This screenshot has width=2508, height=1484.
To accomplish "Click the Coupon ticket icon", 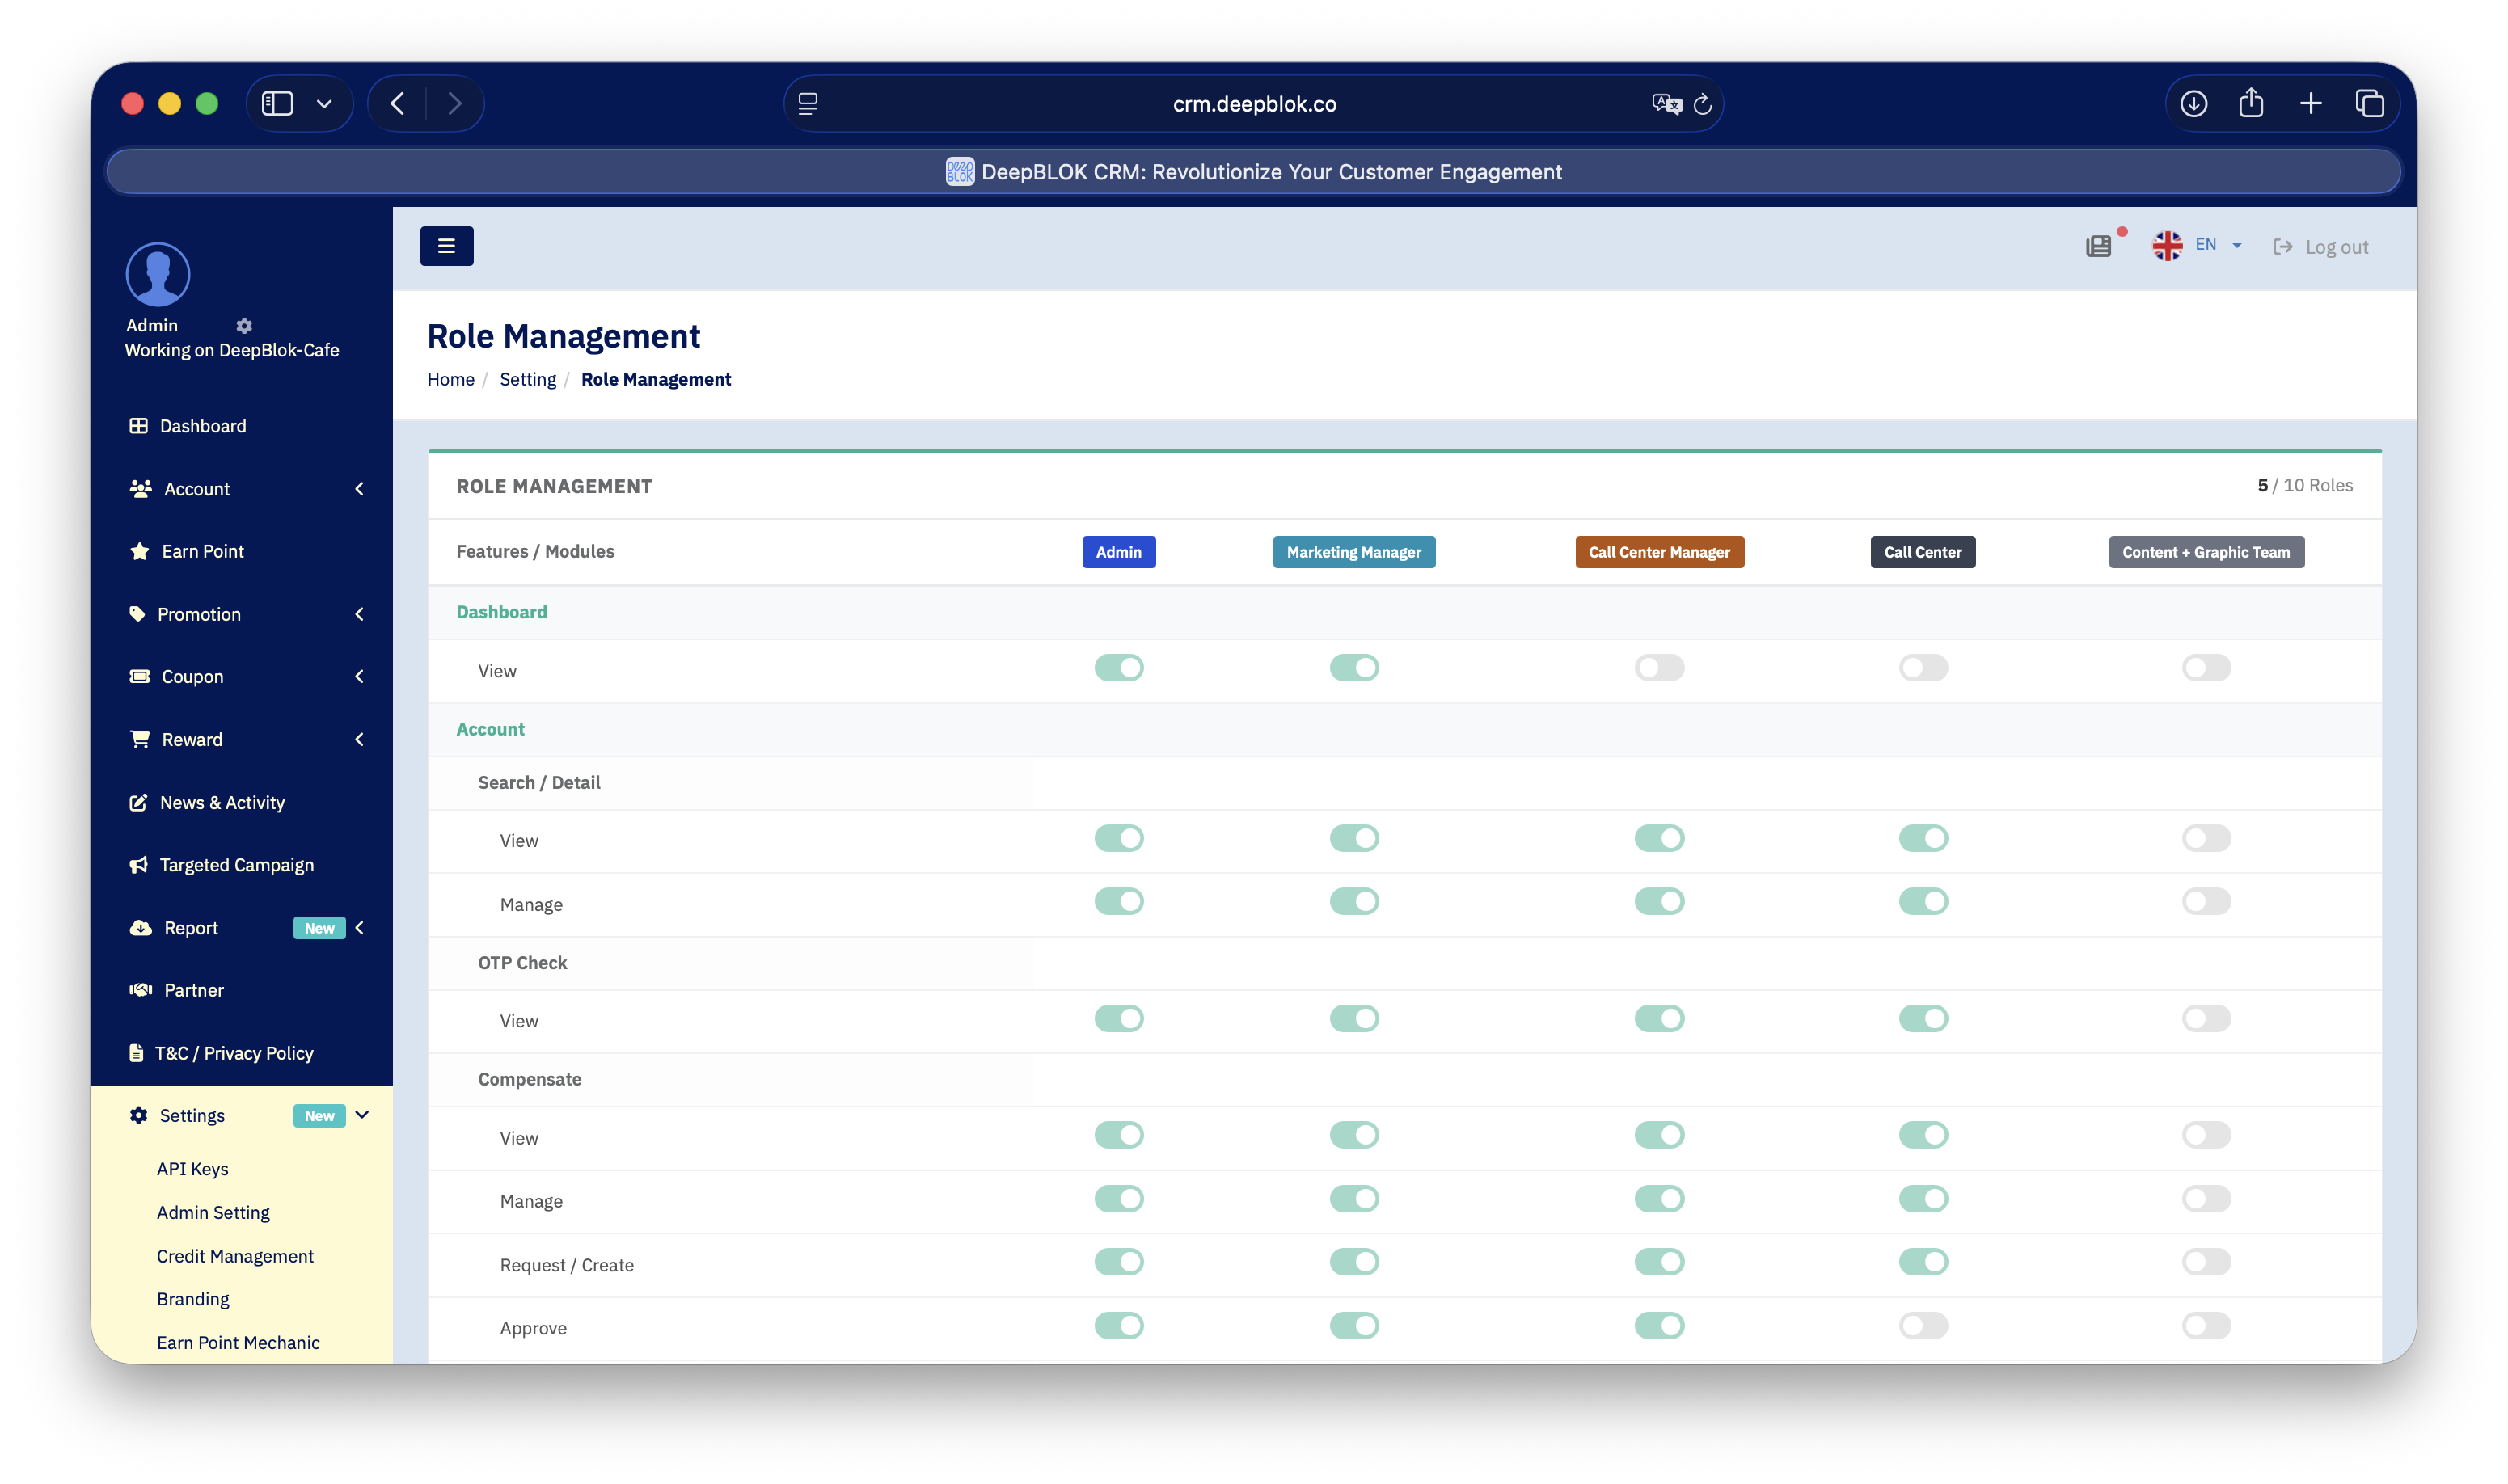I will 140,677.
